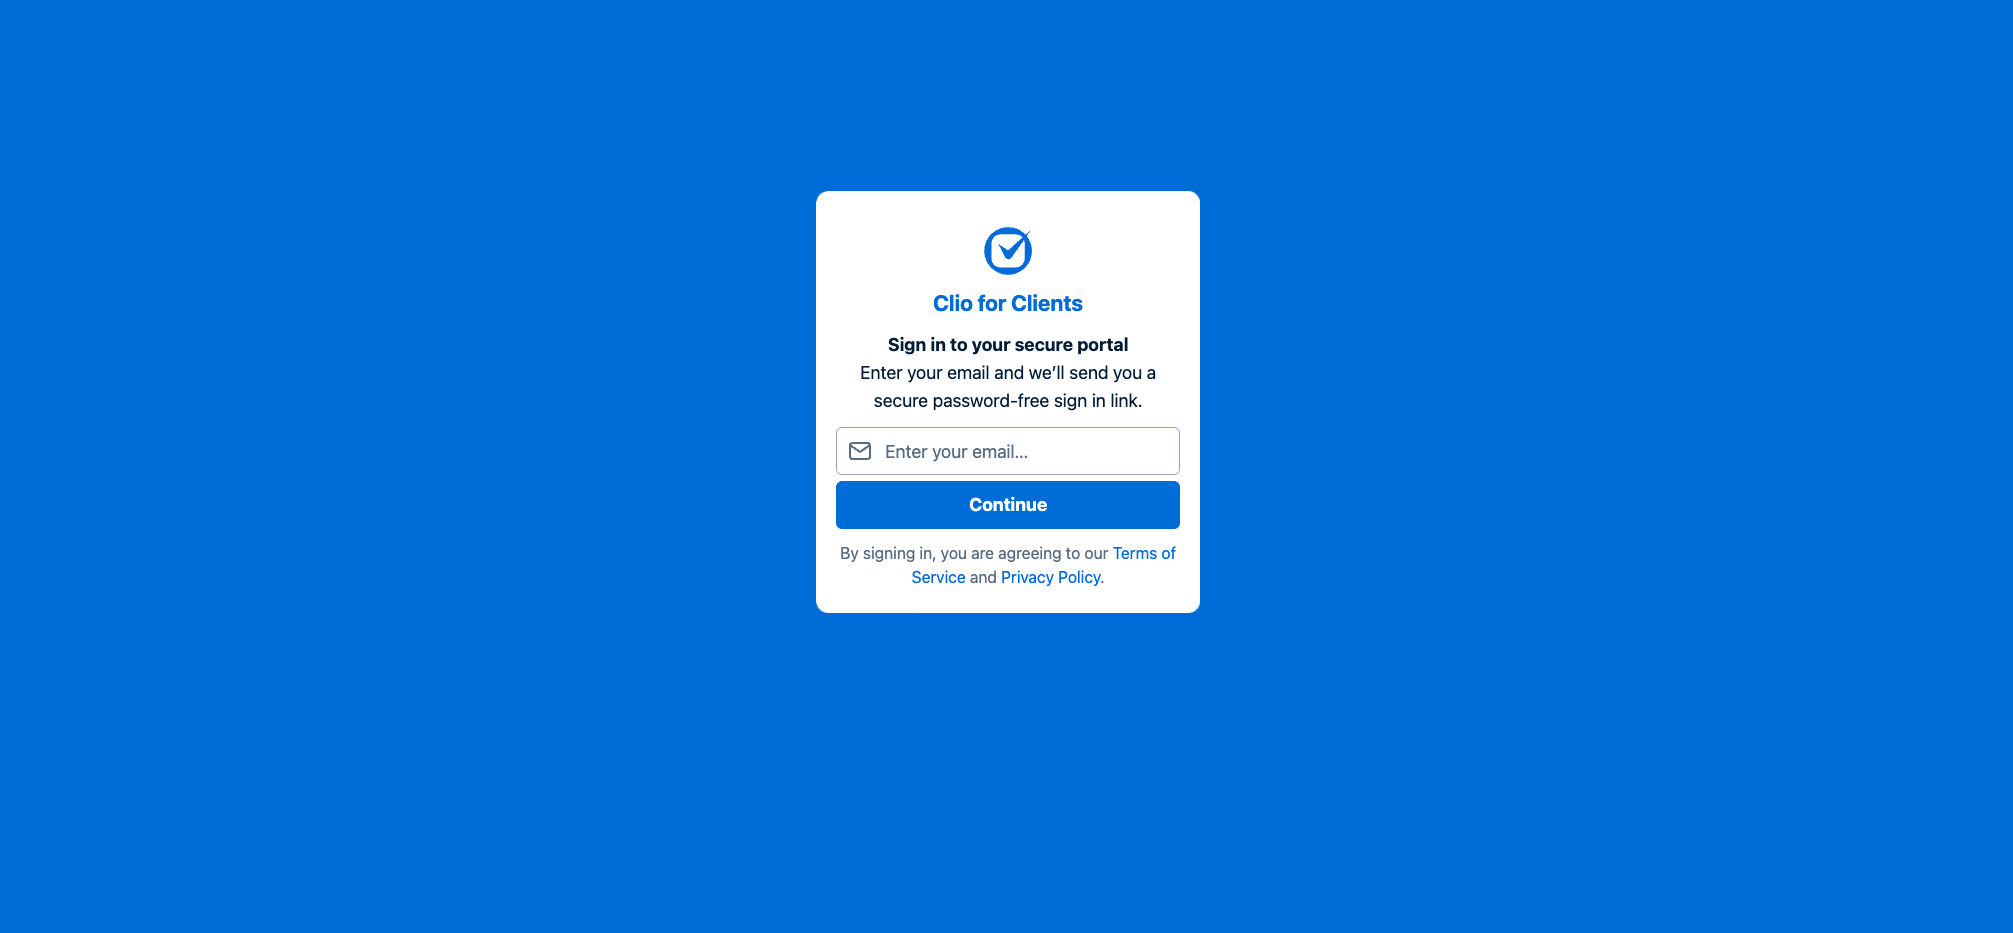This screenshot has width=2013, height=933.
Task: Click the blue Continue button
Action: [1008, 505]
